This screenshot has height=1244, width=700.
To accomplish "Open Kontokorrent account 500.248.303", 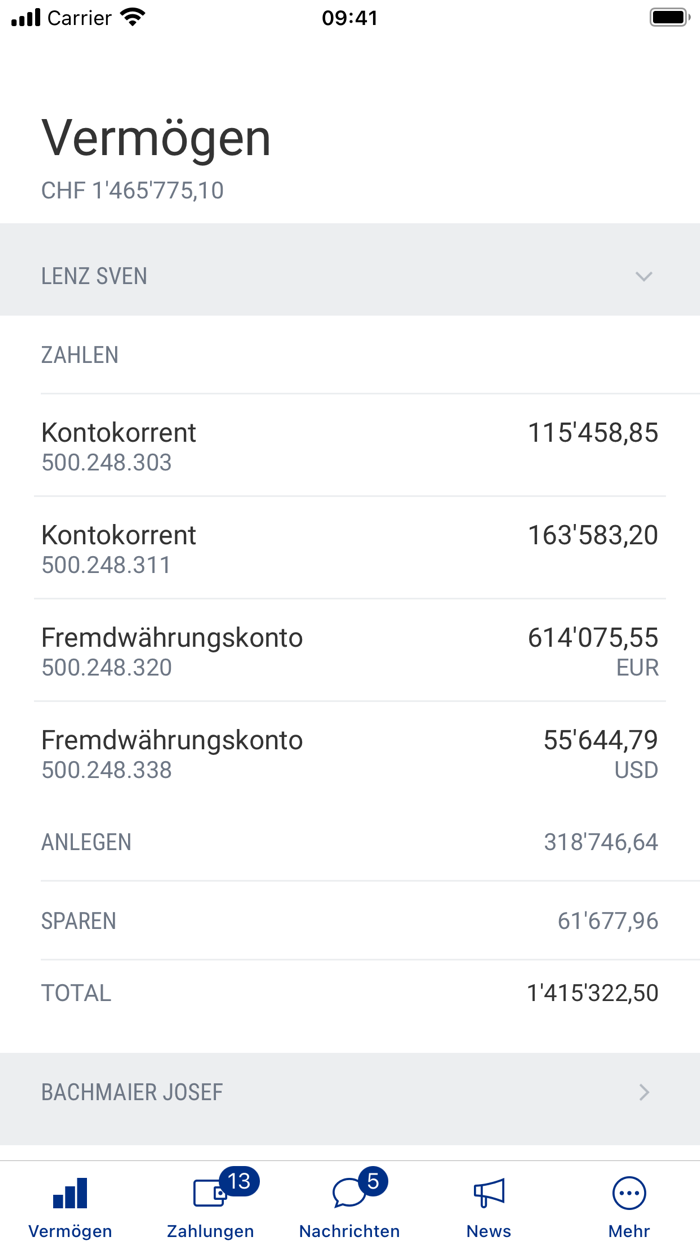I will tap(350, 447).
